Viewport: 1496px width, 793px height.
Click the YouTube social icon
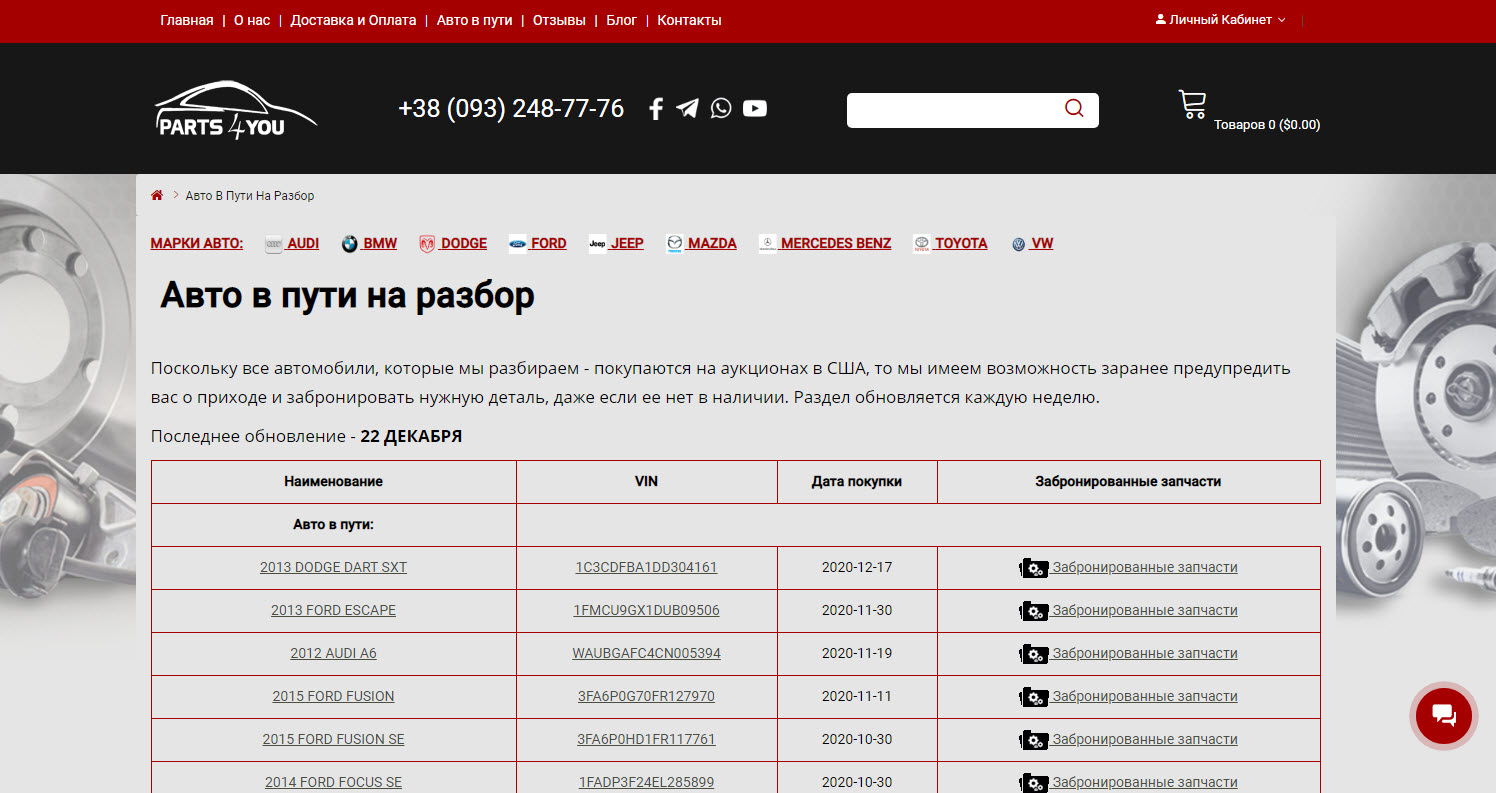(x=754, y=108)
